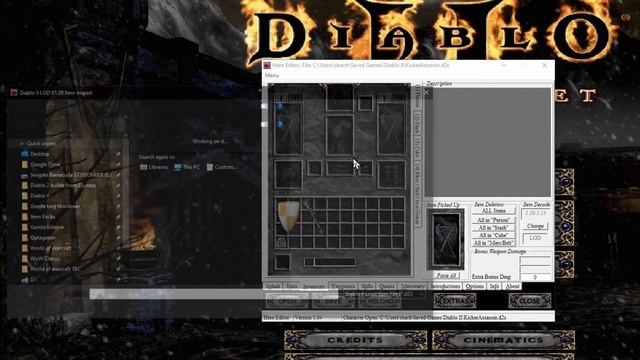Screen dimensions: 640x360
Task: Select the helmet equipment slot
Action: 339,98
